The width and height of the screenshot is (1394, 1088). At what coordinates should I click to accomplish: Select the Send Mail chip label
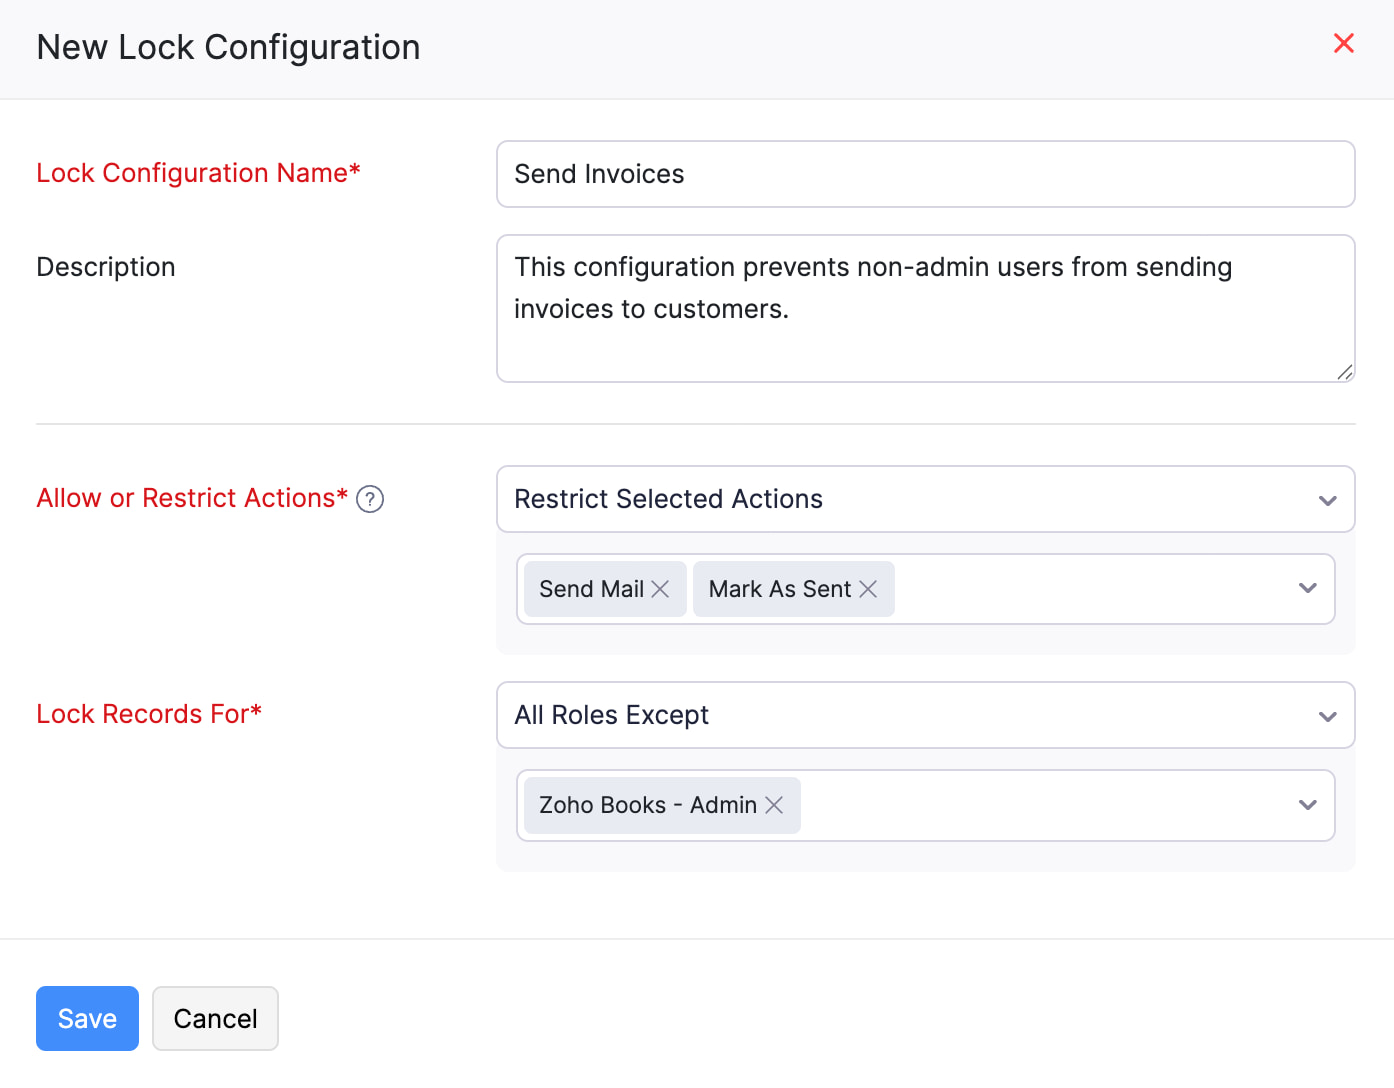(591, 589)
